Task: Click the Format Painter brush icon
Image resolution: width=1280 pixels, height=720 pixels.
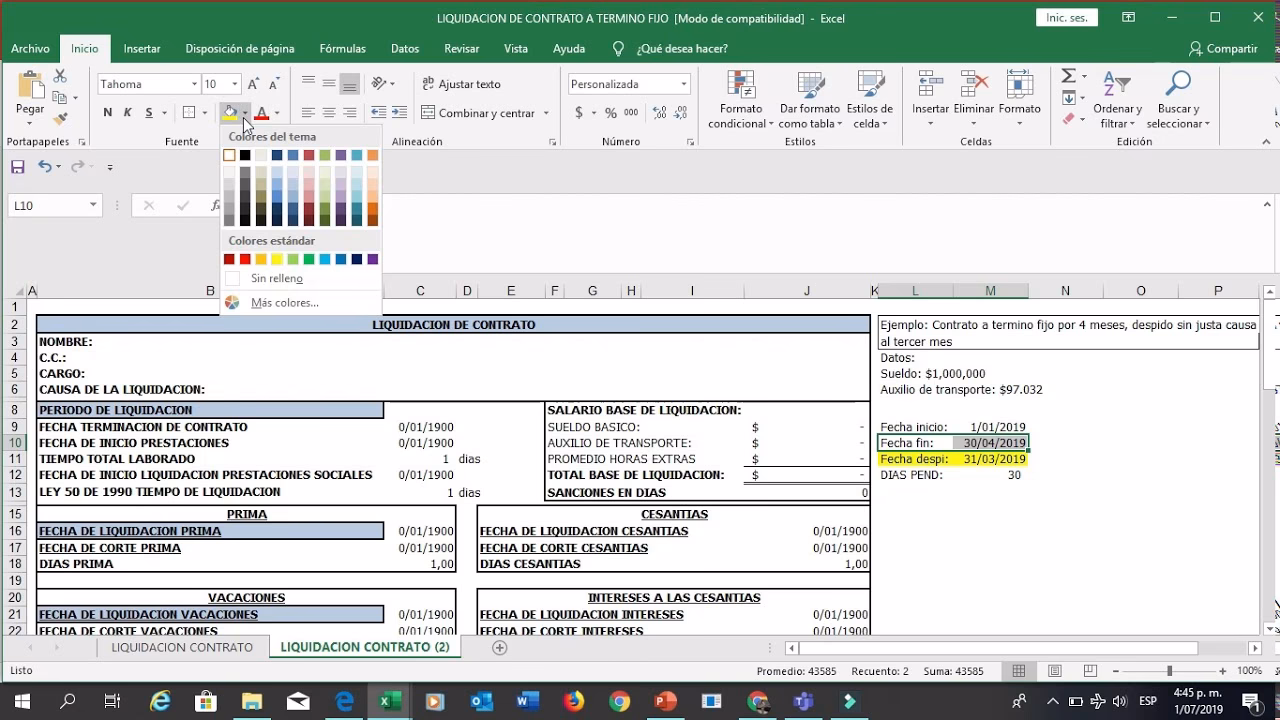Action: coord(60,120)
